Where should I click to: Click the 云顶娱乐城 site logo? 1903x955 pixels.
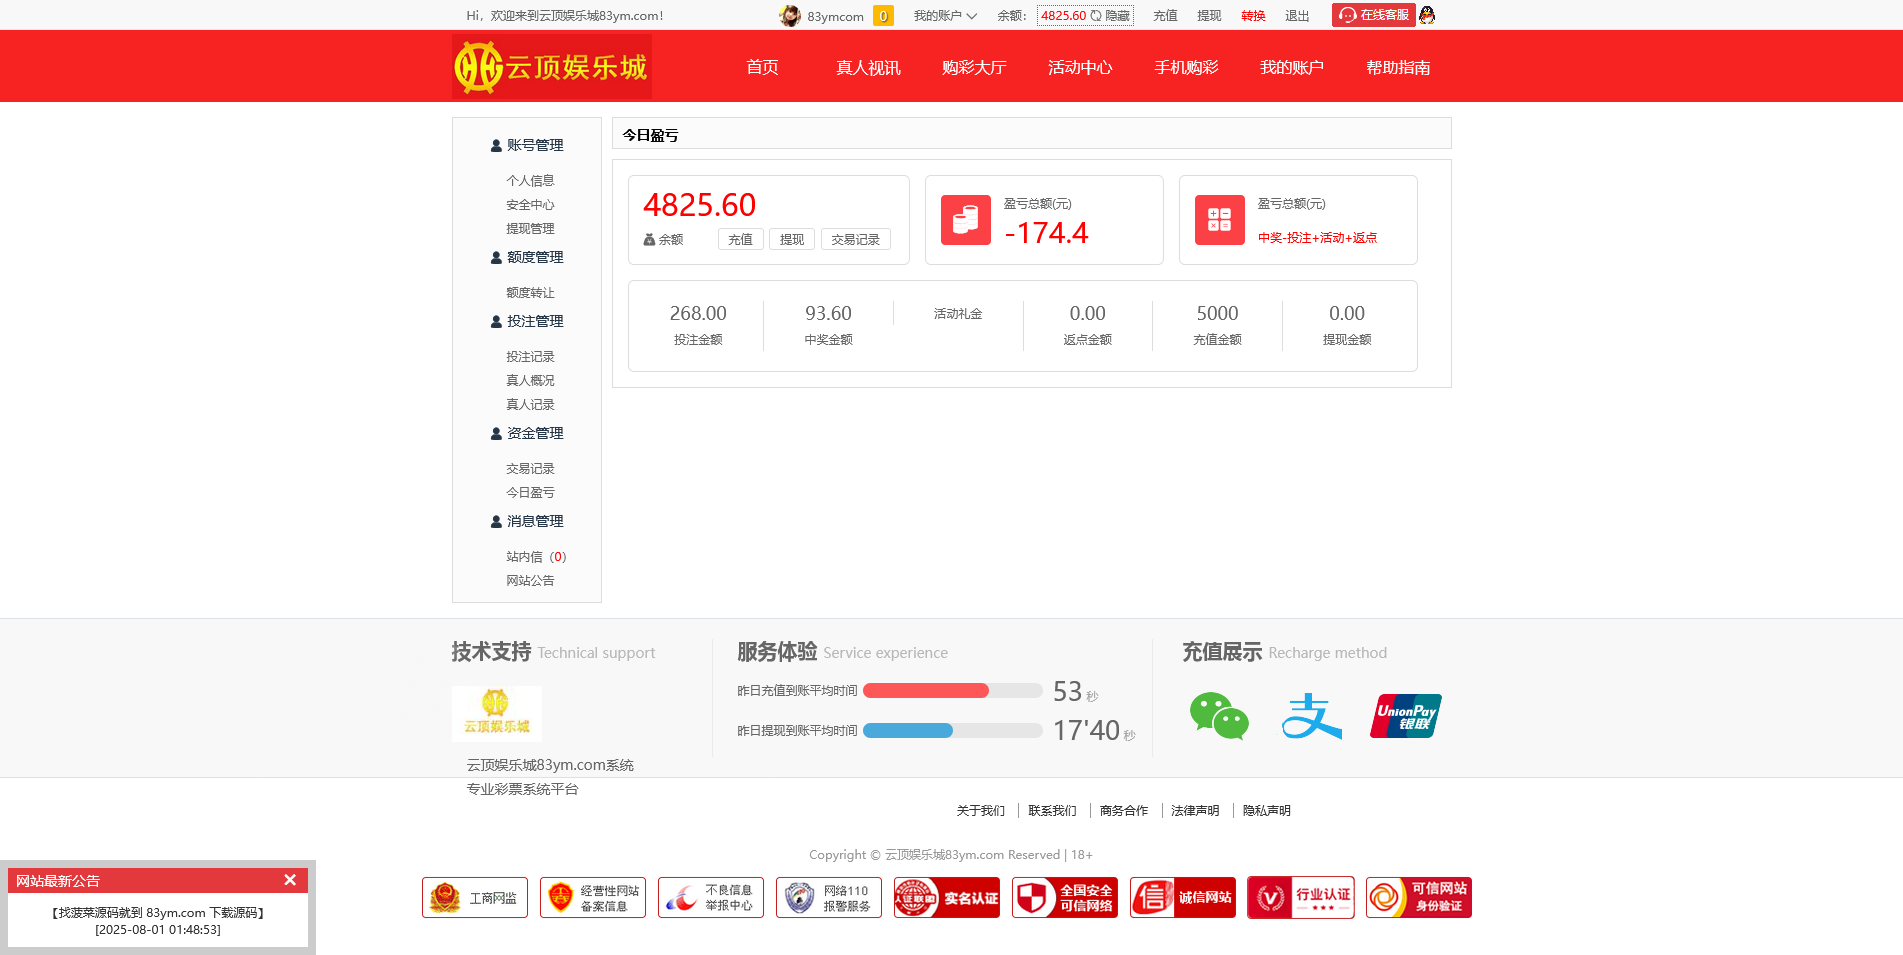[552, 67]
